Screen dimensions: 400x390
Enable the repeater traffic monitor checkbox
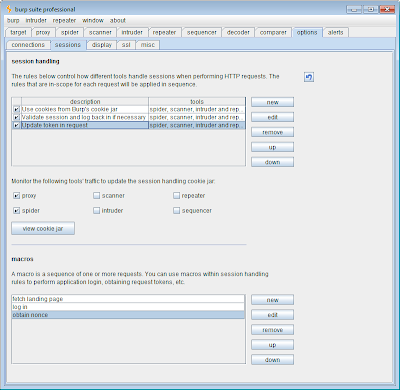[x=176, y=196]
